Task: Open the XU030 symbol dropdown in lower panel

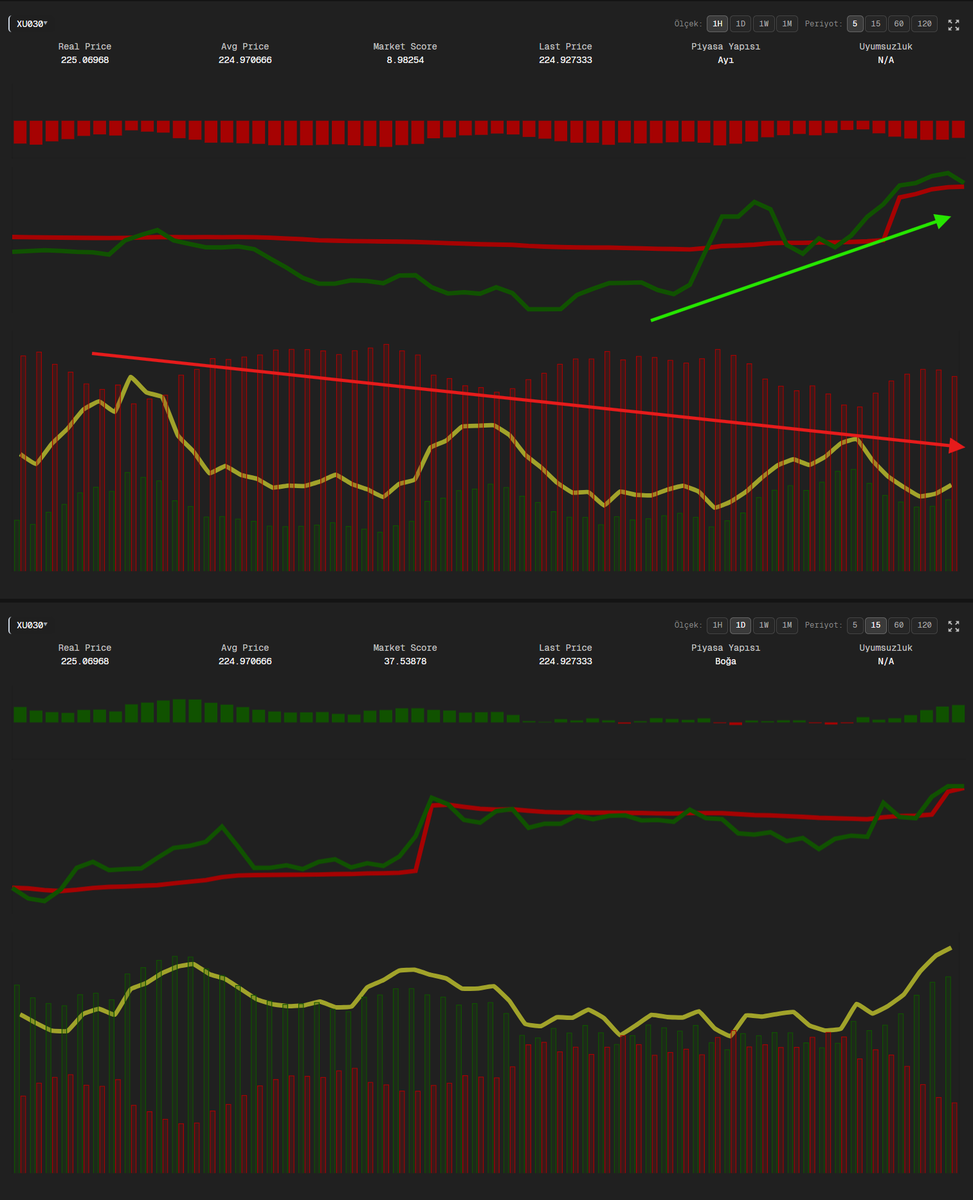Action: 32,625
